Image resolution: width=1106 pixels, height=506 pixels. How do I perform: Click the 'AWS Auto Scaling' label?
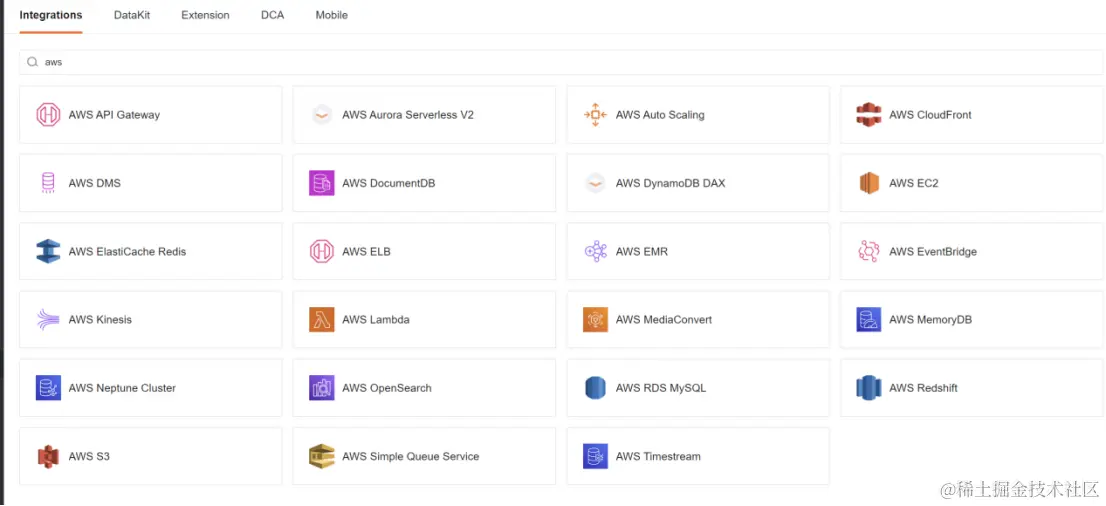point(660,115)
